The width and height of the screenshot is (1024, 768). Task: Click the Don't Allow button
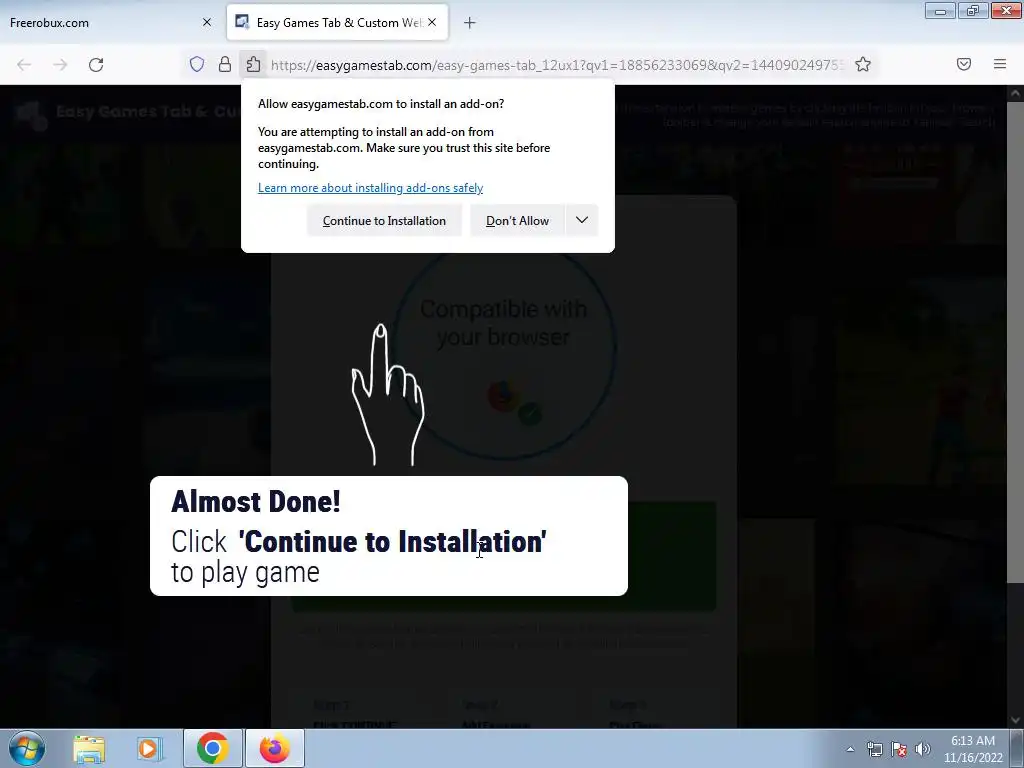click(517, 221)
